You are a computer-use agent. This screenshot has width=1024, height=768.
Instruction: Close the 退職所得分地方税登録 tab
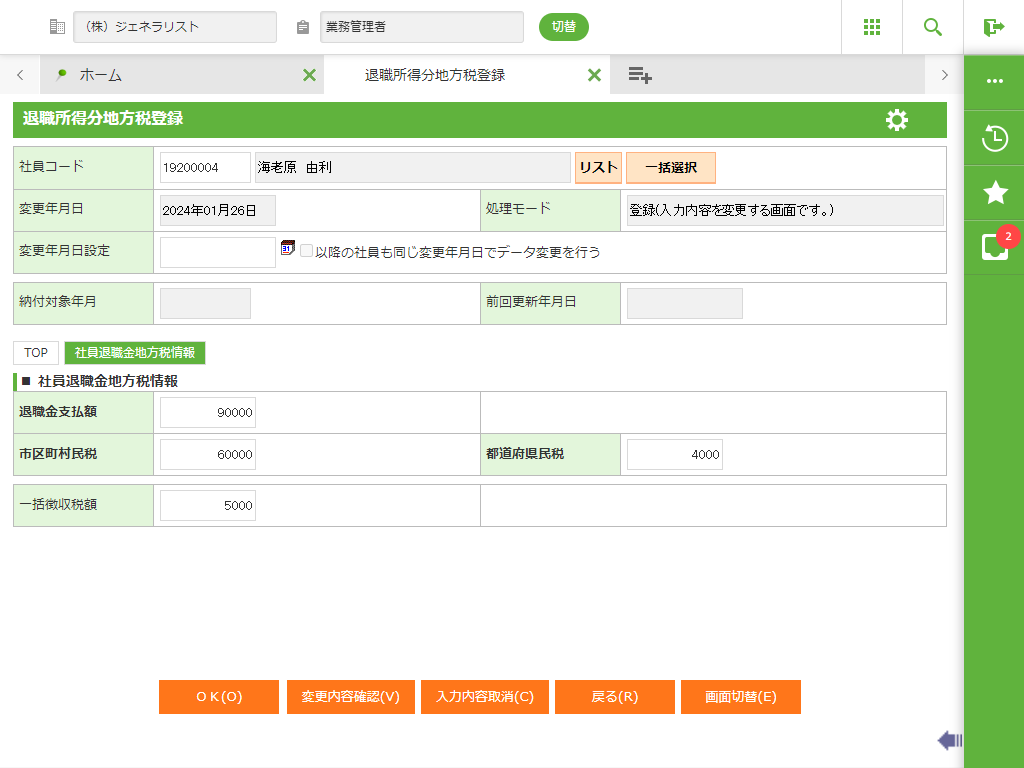(x=594, y=75)
